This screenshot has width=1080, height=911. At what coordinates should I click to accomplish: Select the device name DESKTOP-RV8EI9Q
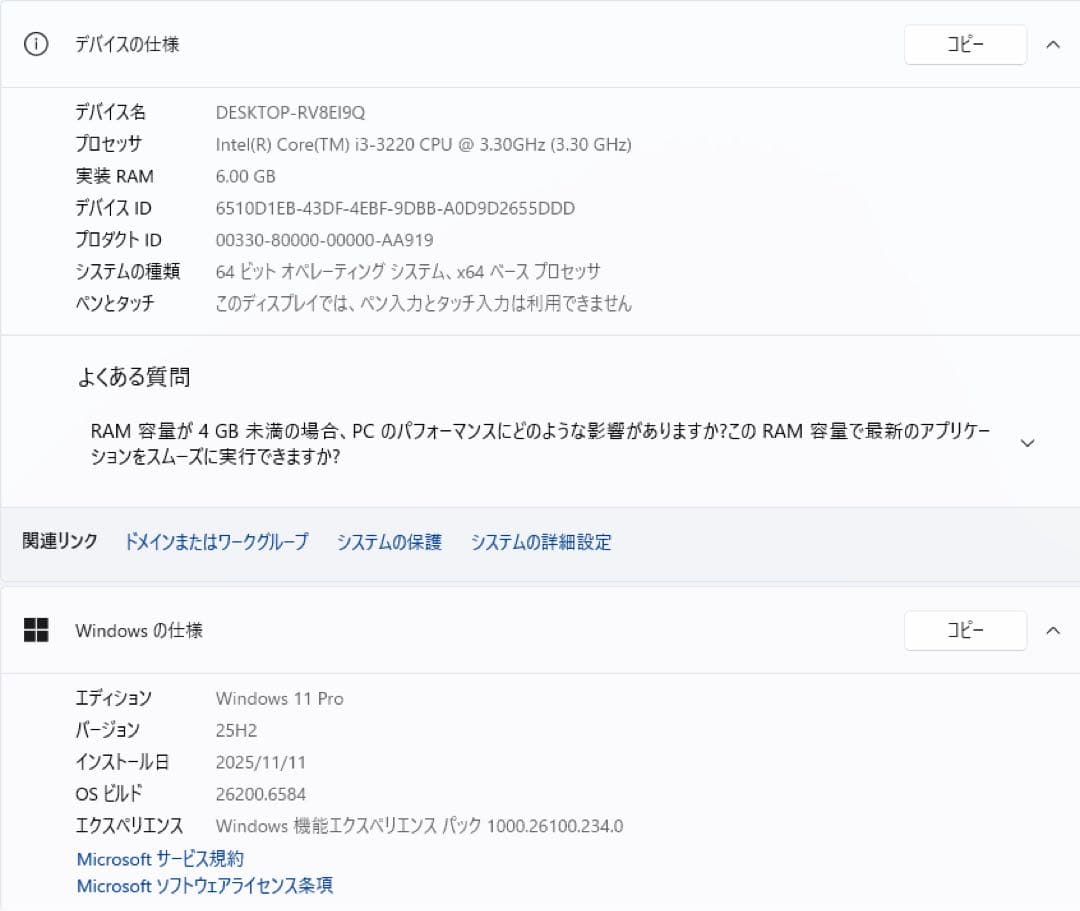(x=290, y=112)
